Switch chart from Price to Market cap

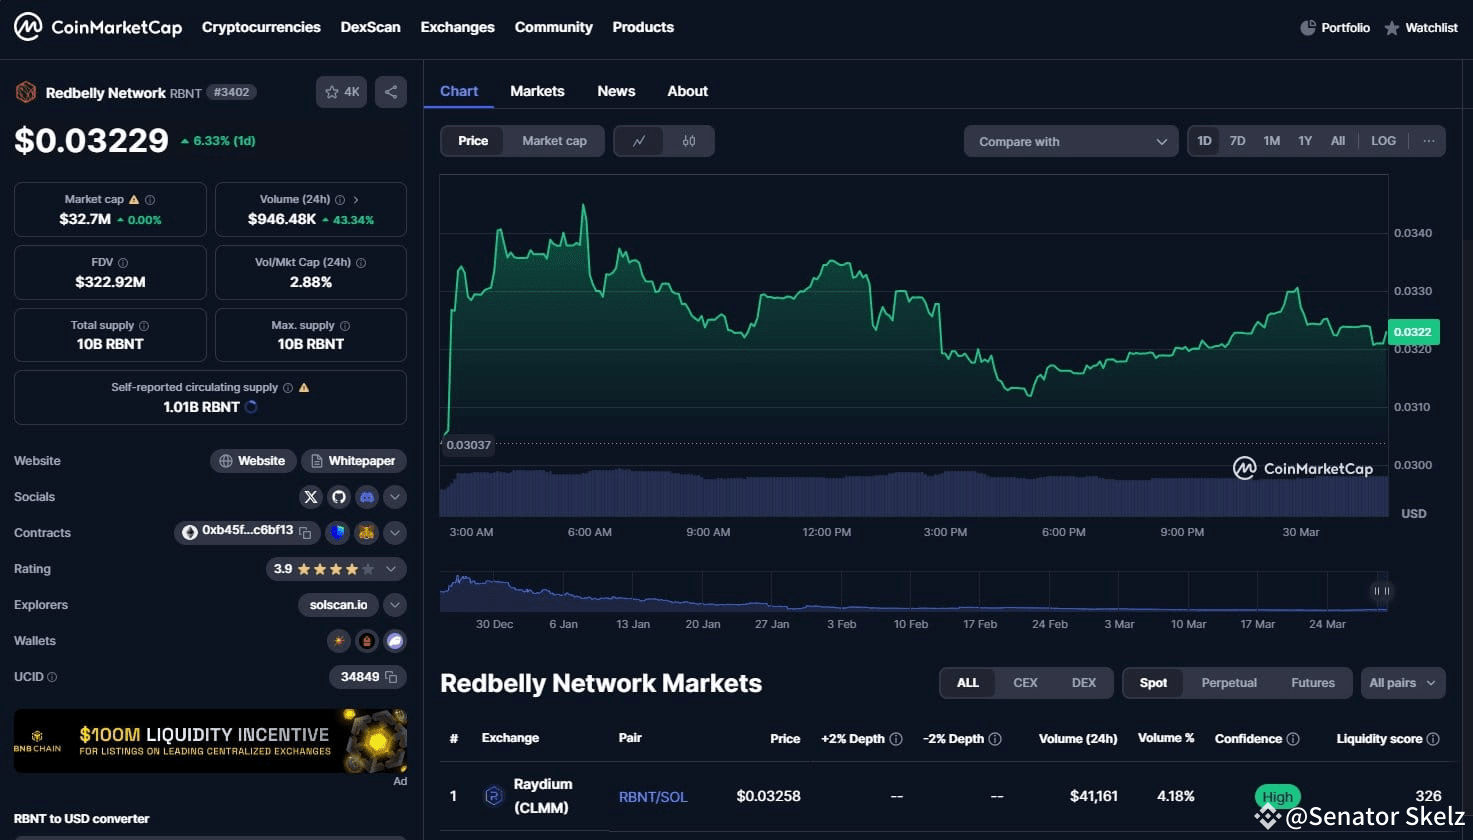[554, 141]
